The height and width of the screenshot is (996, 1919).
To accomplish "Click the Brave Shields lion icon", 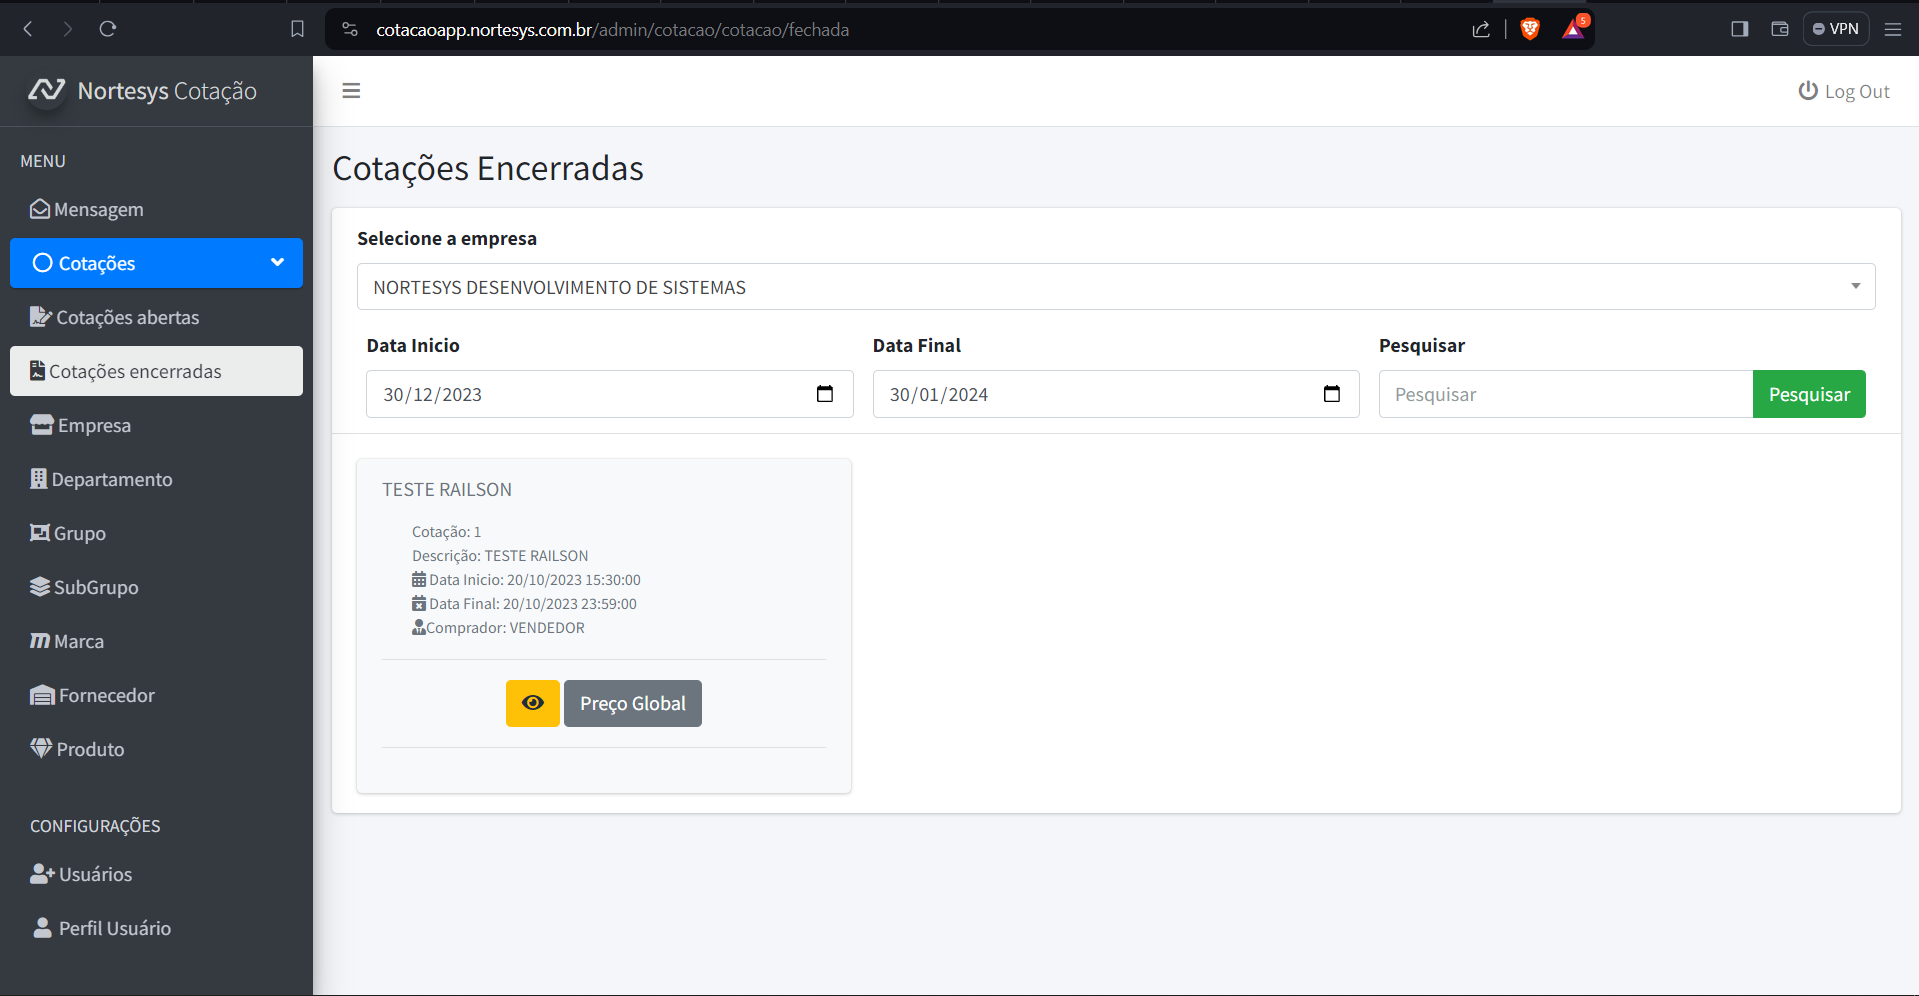I will pyautogui.click(x=1529, y=29).
